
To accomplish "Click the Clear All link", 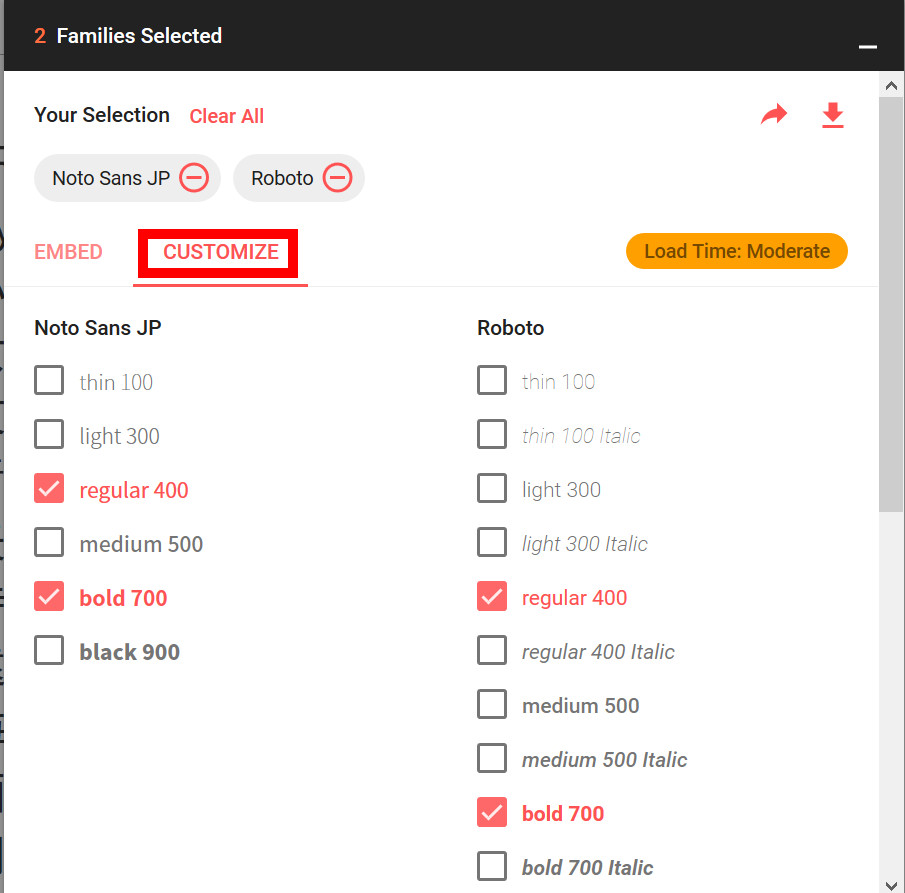I will (x=227, y=116).
